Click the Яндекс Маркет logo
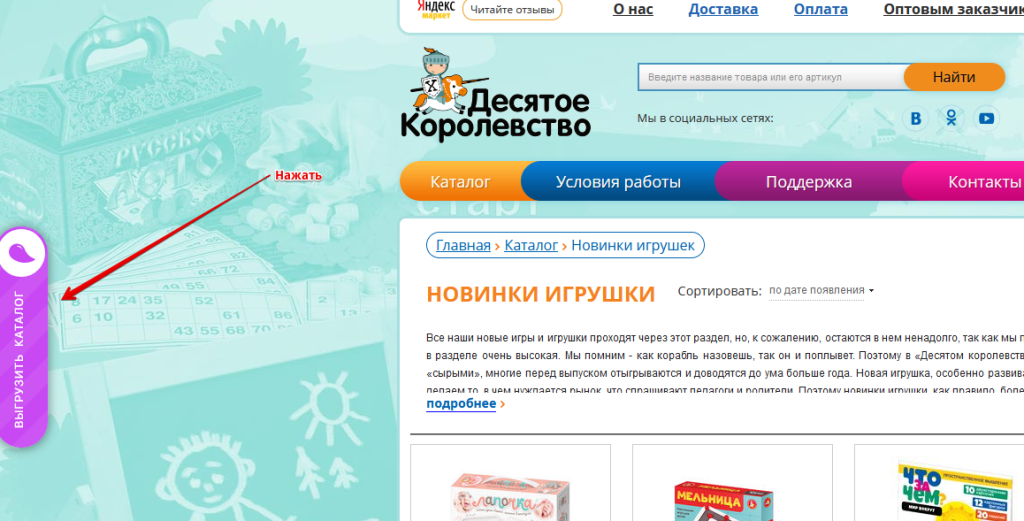Screen dimensions: 1024x521 click(x=436, y=9)
